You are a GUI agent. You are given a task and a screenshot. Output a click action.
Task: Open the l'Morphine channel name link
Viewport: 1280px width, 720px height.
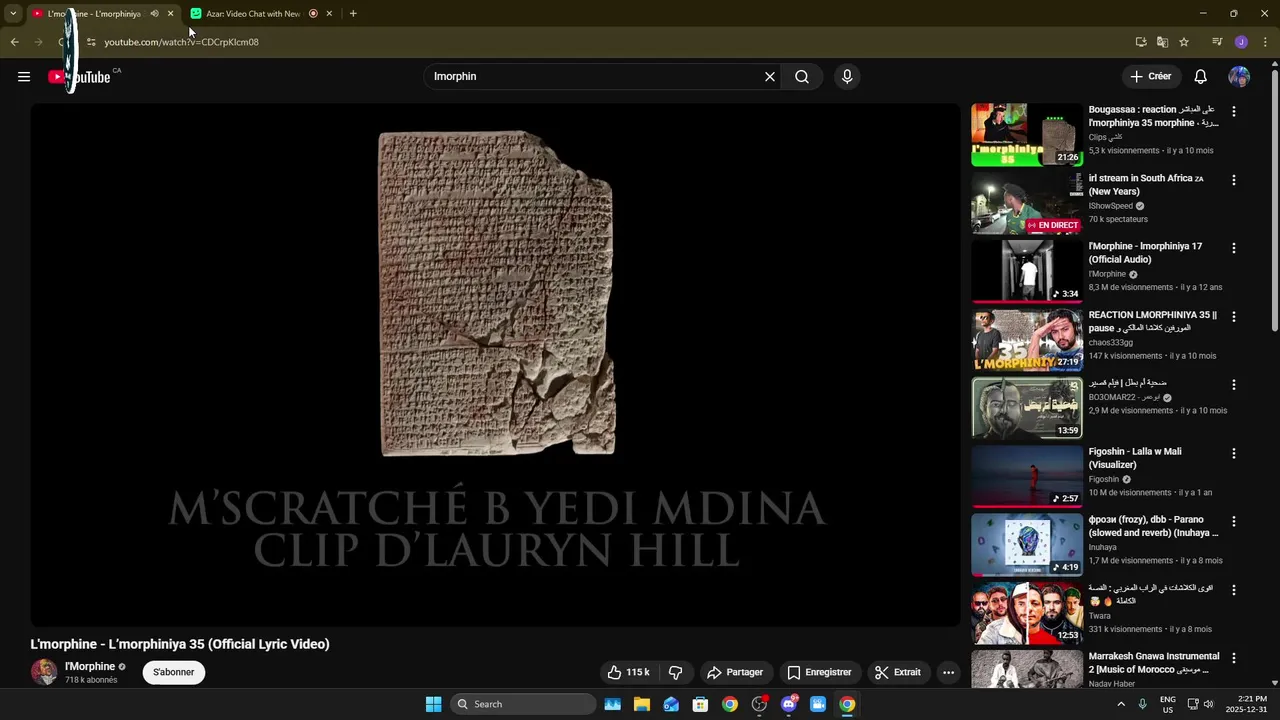click(90, 666)
